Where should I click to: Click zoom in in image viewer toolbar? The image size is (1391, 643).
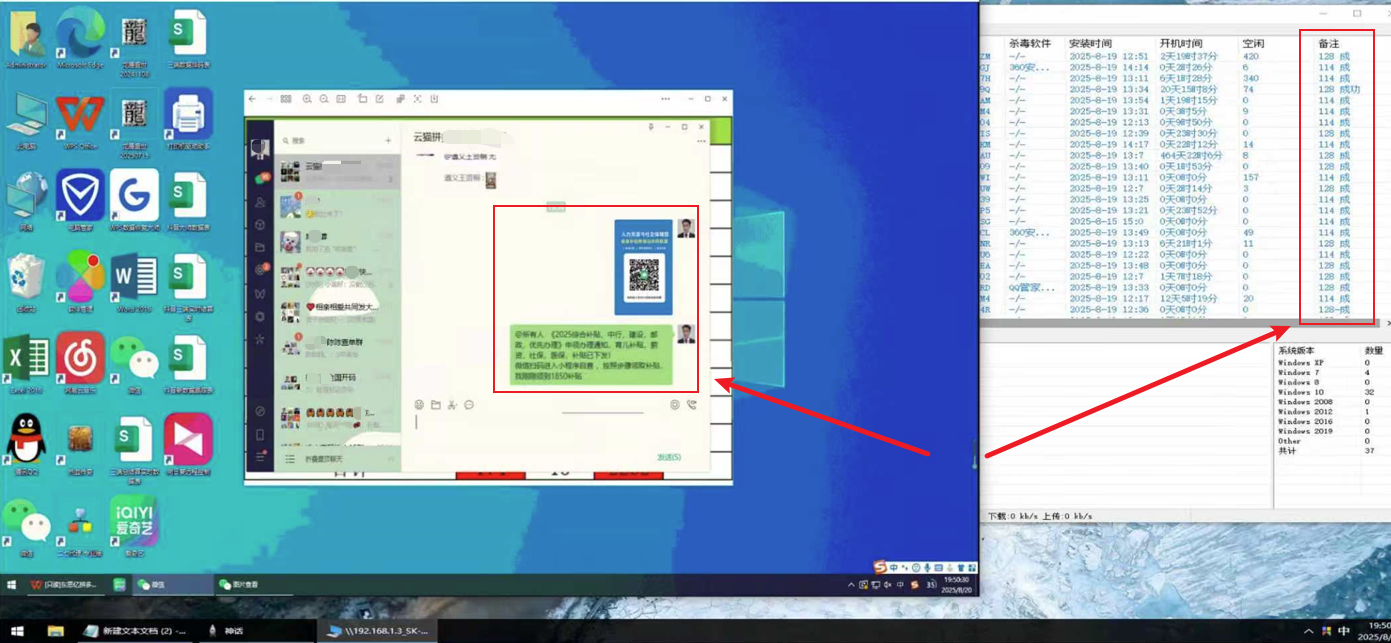point(307,99)
